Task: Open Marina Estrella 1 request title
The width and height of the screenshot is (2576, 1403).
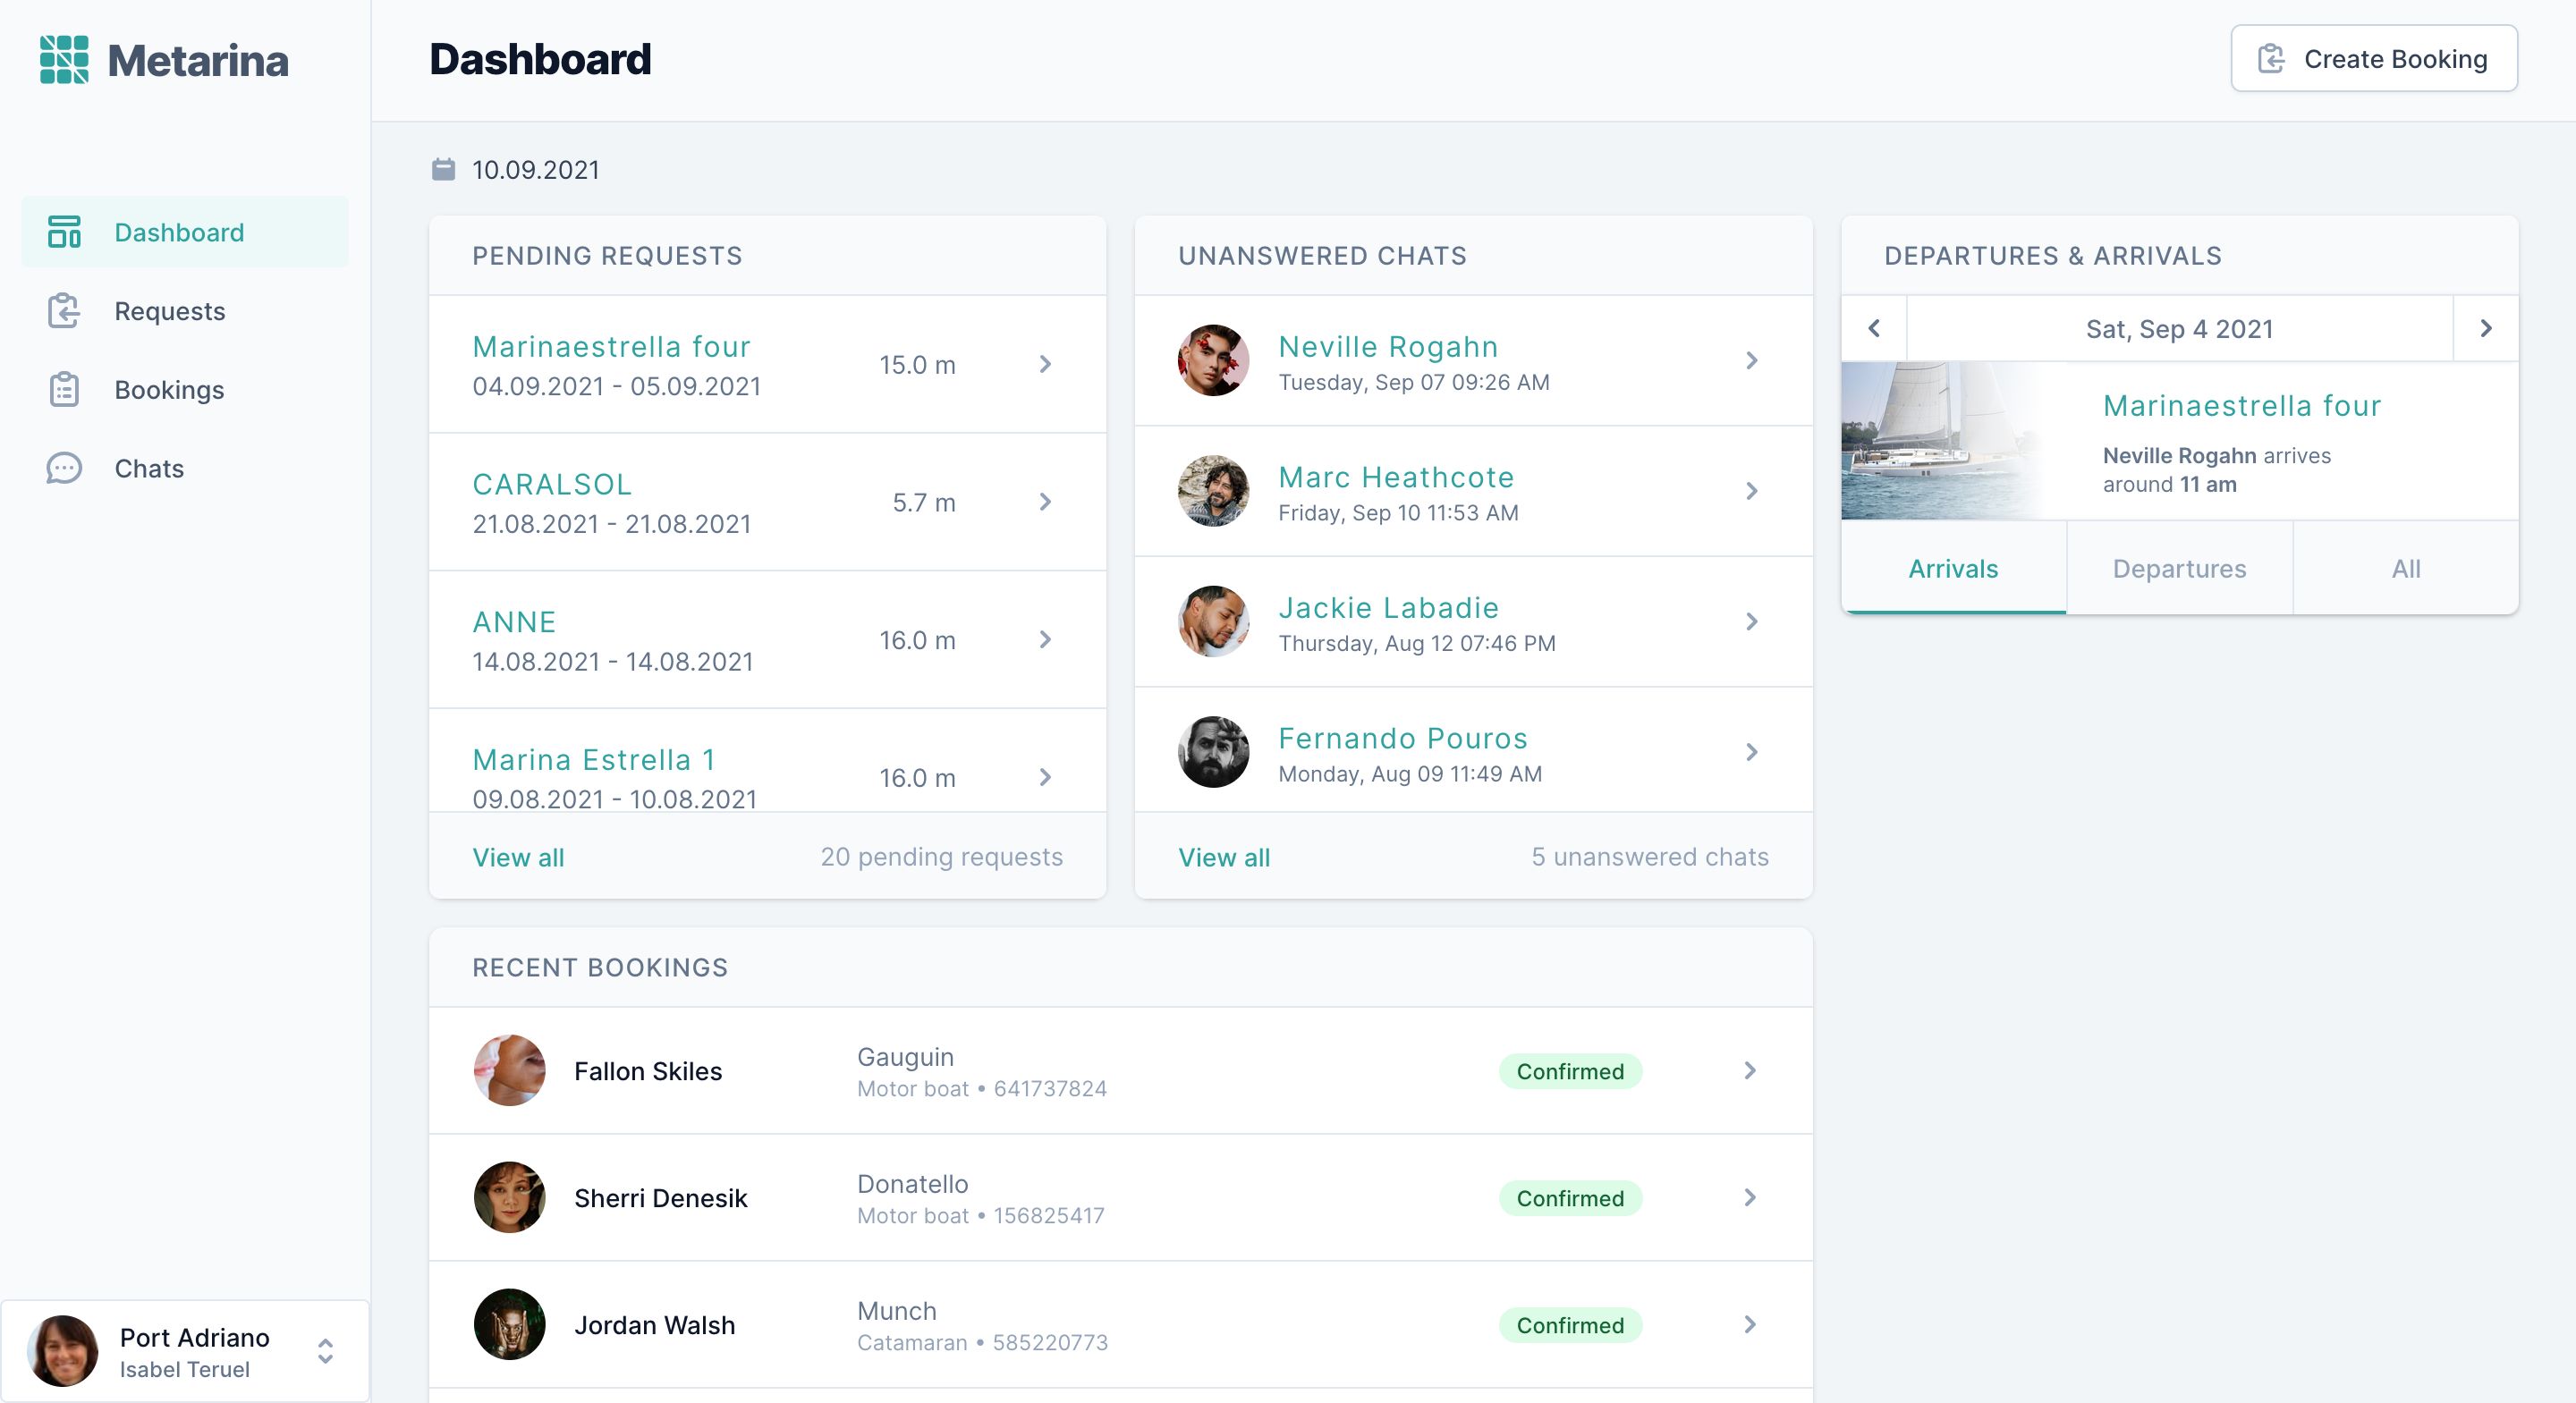Action: click(x=594, y=759)
